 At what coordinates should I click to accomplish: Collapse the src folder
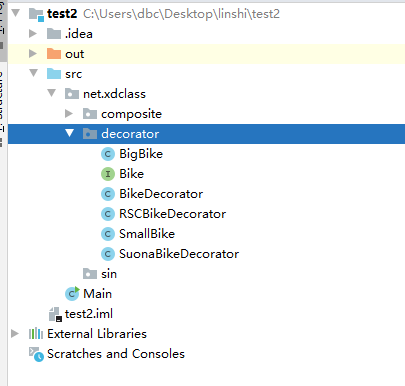tap(34, 73)
